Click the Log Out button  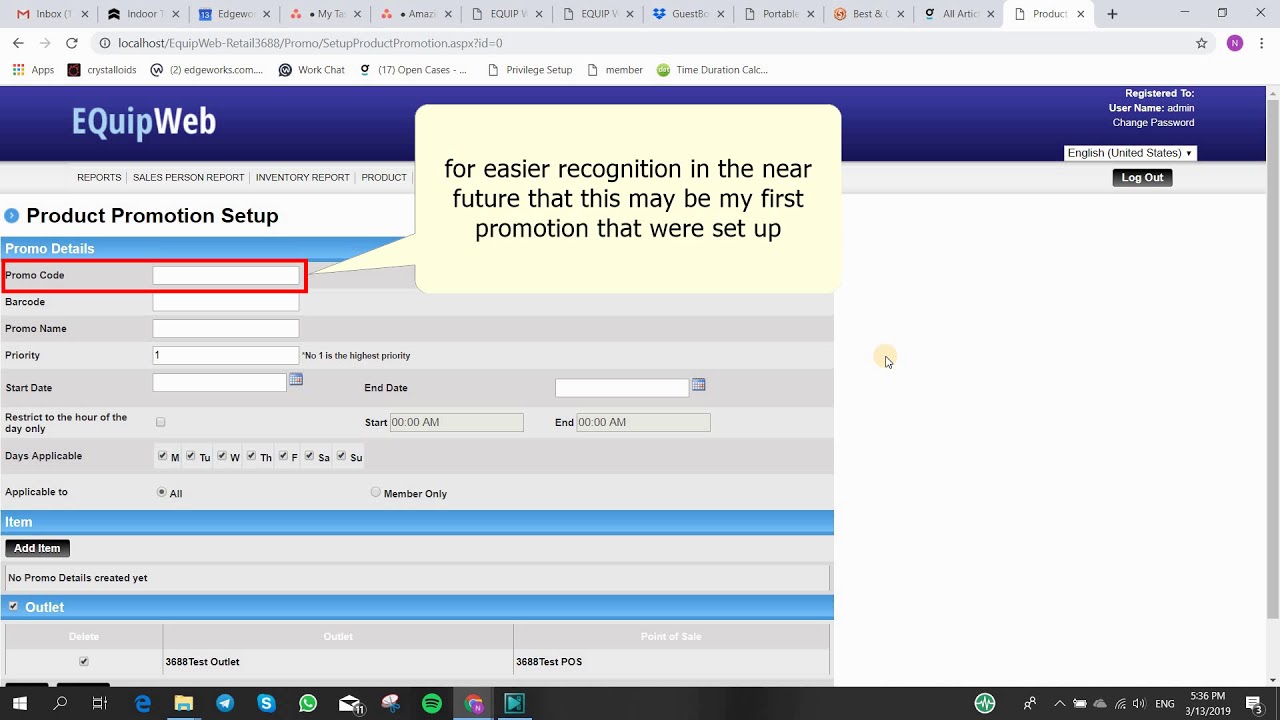click(1142, 177)
